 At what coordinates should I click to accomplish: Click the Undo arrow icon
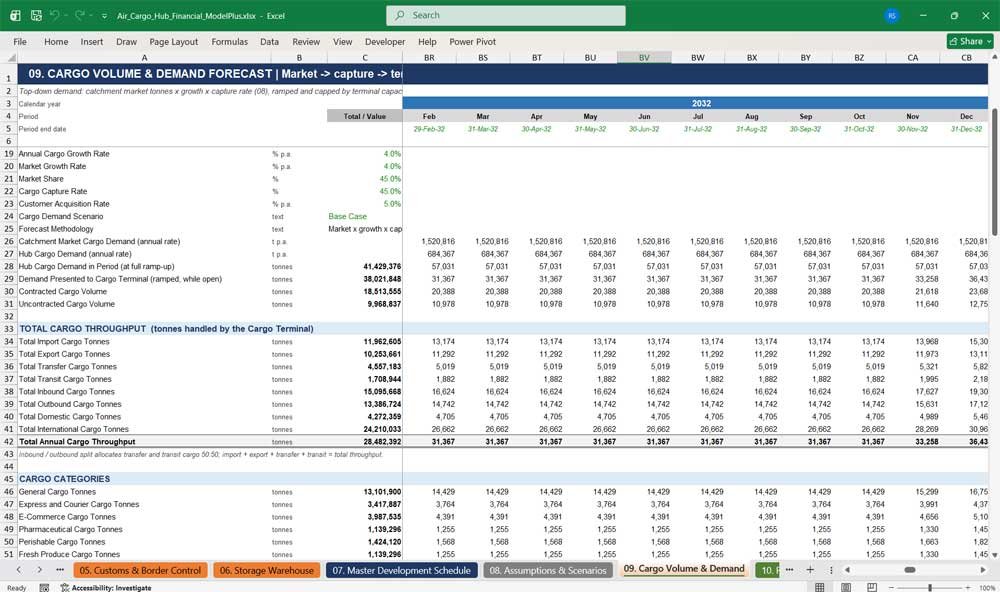55,15
